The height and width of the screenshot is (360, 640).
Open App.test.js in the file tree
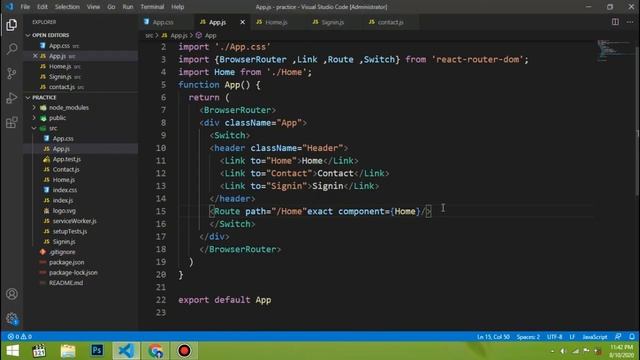pos(67,159)
